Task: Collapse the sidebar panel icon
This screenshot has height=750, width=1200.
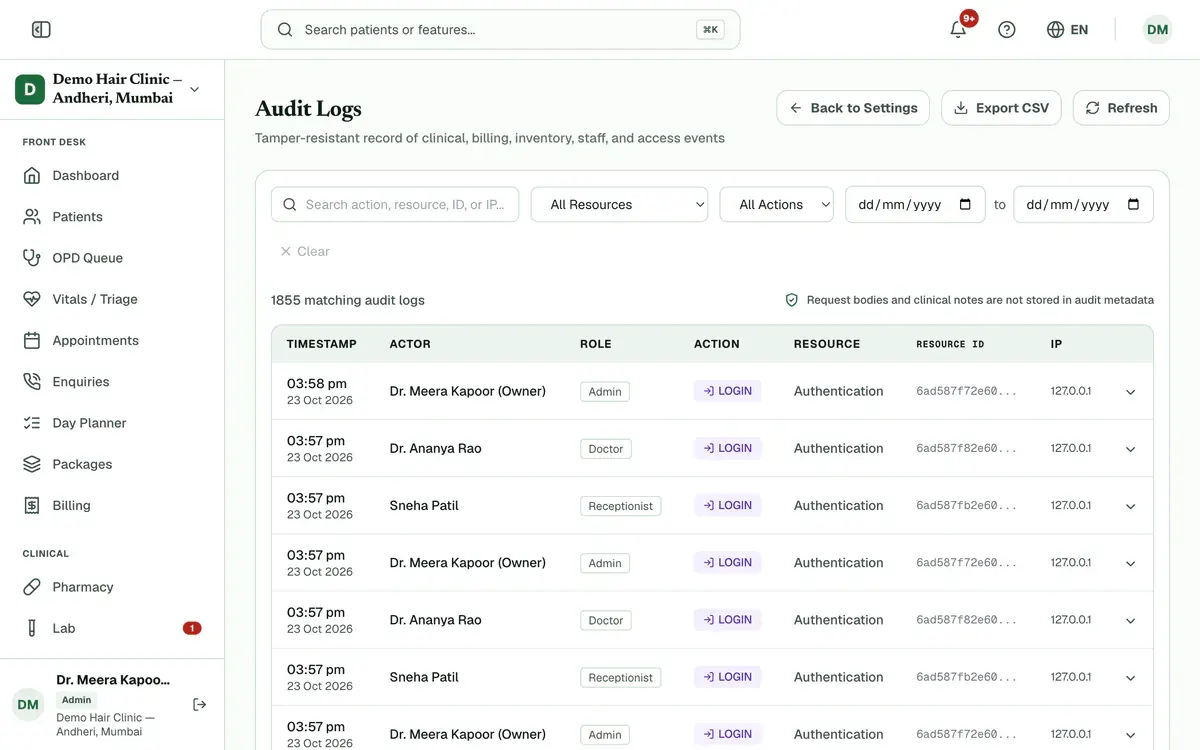Action: pyautogui.click(x=41, y=30)
